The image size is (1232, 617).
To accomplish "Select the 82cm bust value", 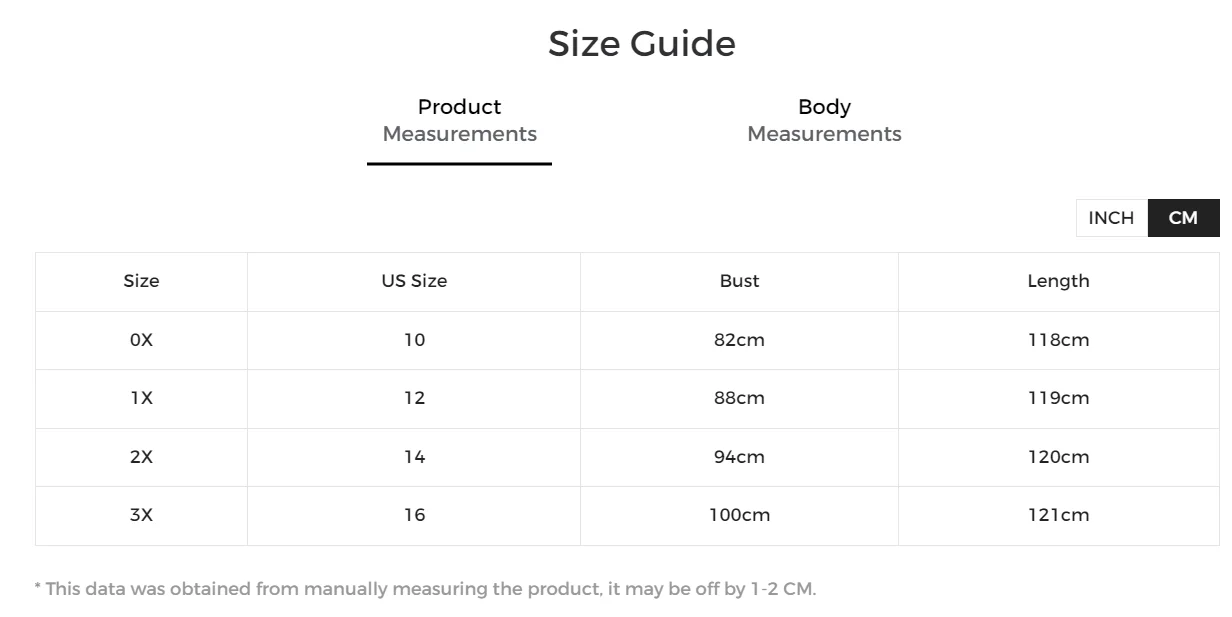I will [739, 340].
